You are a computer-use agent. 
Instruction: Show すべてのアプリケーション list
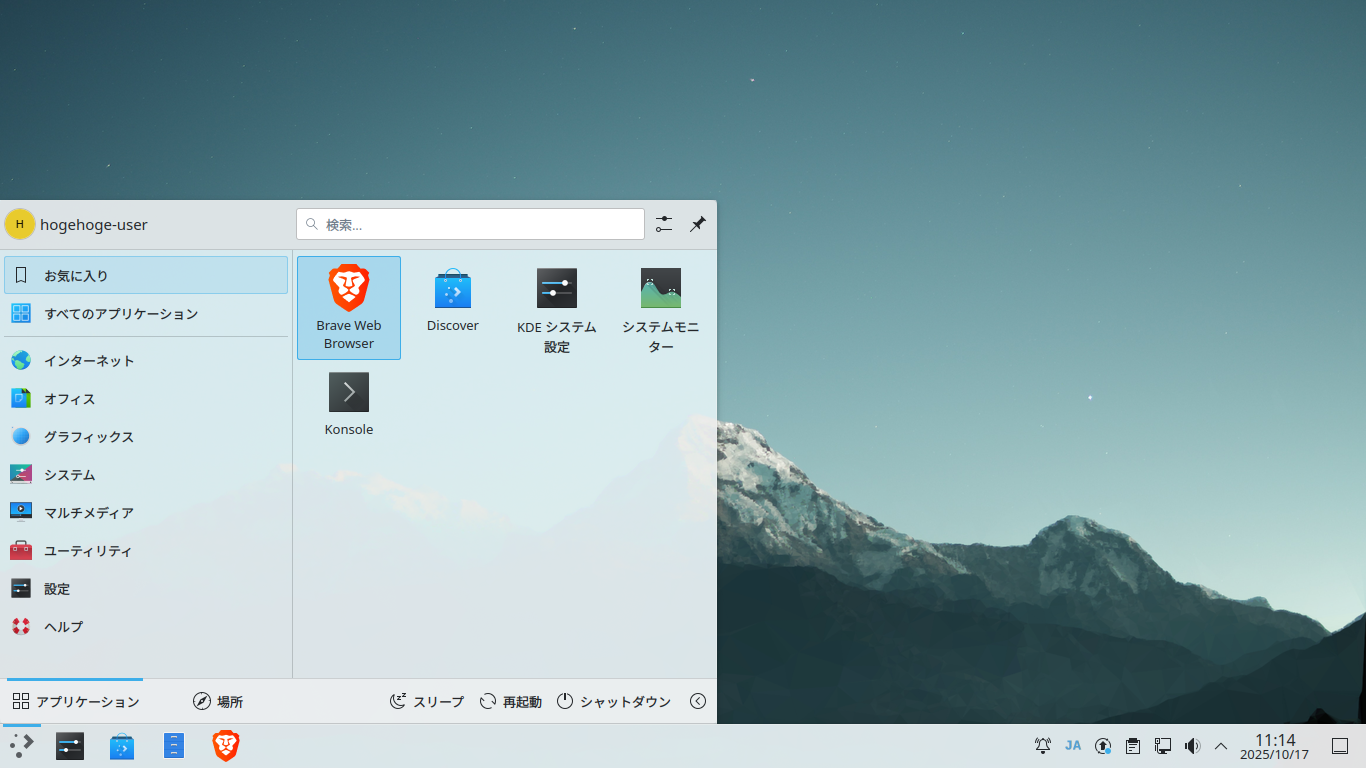tap(146, 313)
